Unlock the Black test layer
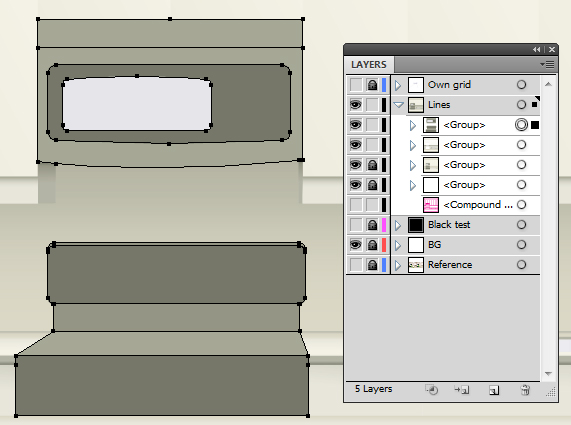The height and width of the screenshot is (425, 571). (x=372, y=225)
